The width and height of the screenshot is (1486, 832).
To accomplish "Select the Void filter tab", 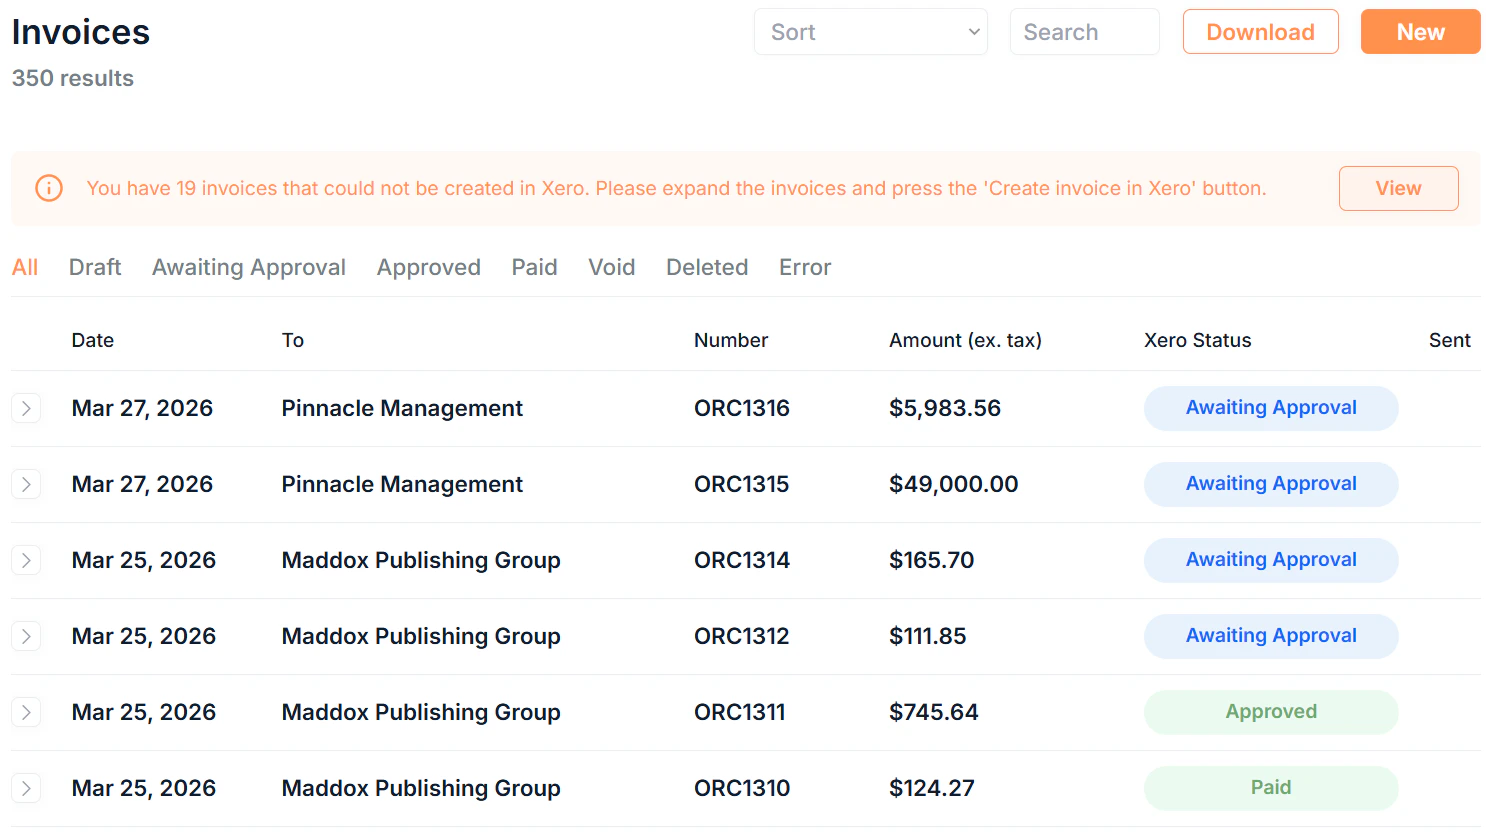I will coord(611,267).
